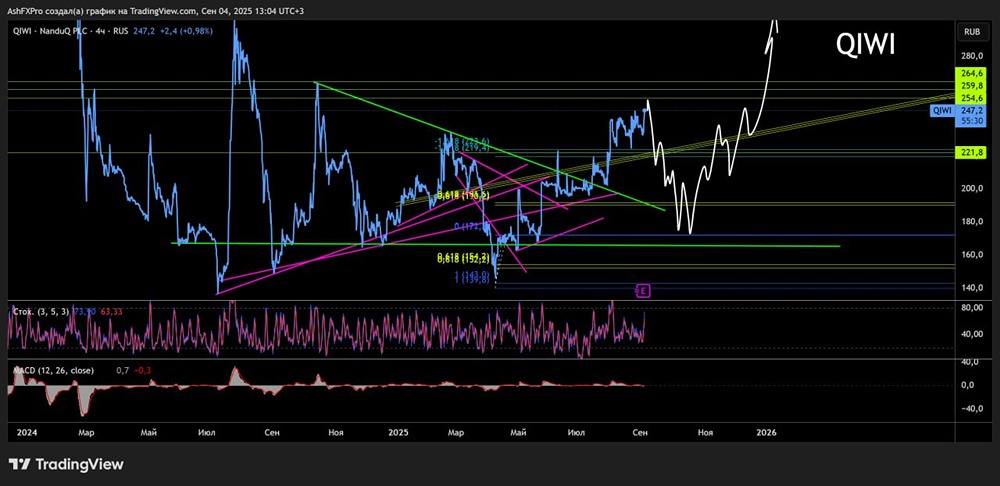Click the 55:30 countdown timer label
Image resolution: width=1000 pixels, height=486 pixels.
click(973, 120)
